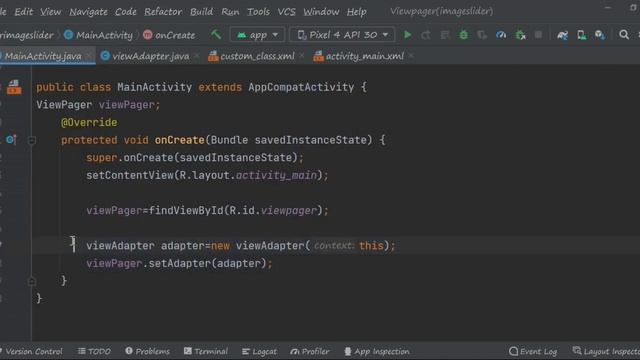Click the Sync Project with Gradle icon
The height and width of the screenshot is (360, 640).
tap(562, 35)
